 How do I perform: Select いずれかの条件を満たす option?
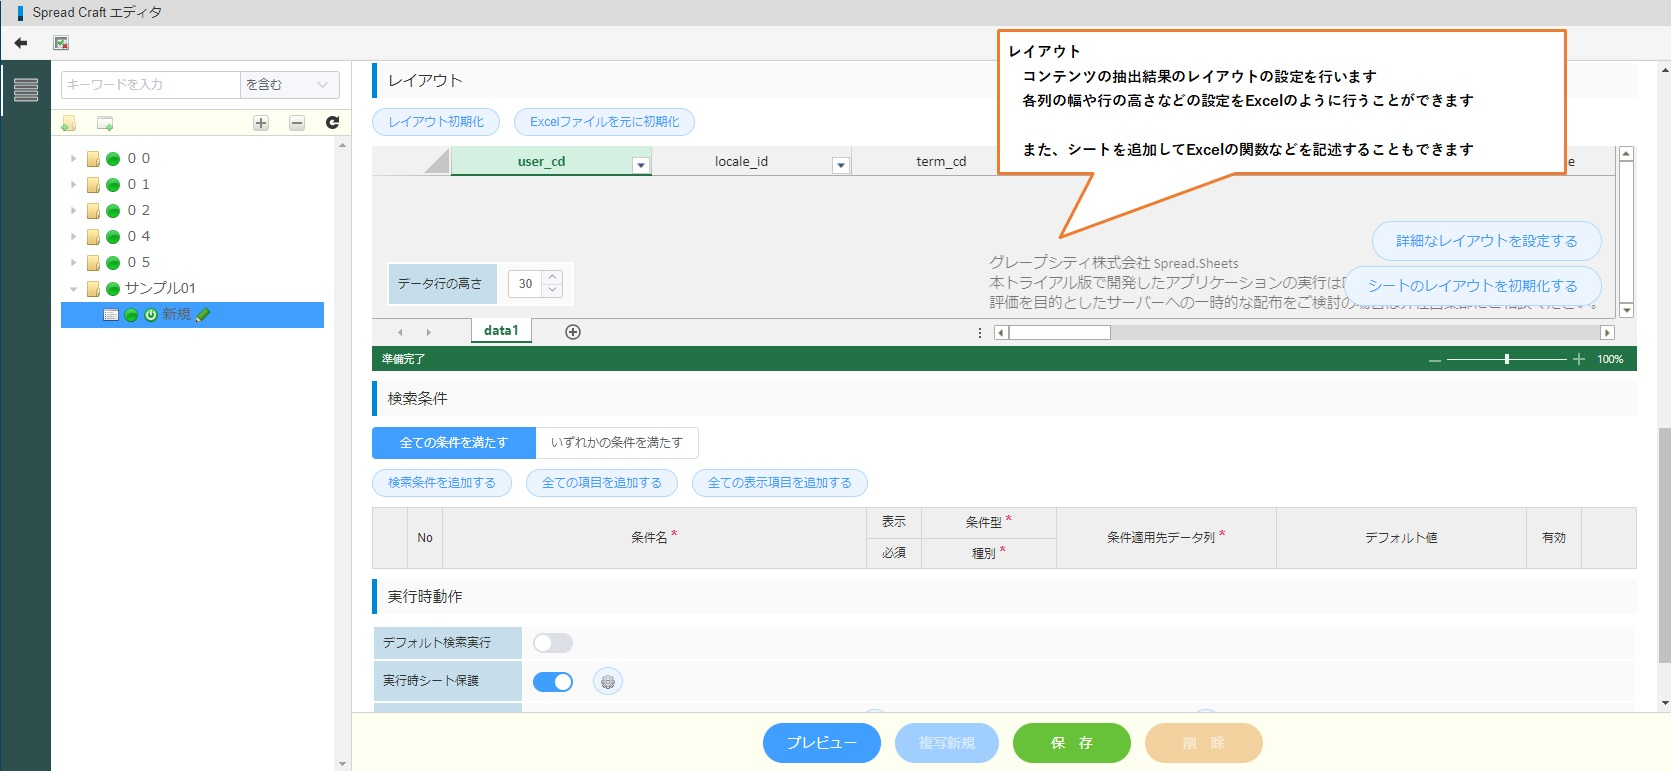[616, 443]
